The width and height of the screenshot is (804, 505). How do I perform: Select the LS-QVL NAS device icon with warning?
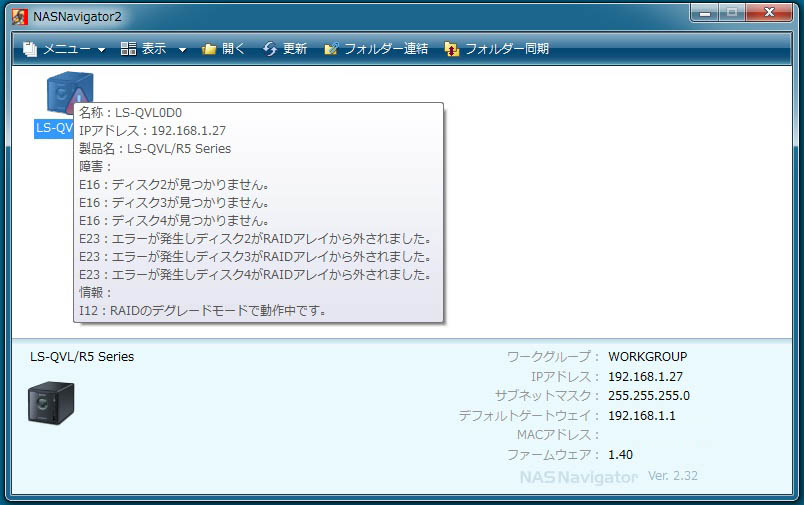point(70,93)
